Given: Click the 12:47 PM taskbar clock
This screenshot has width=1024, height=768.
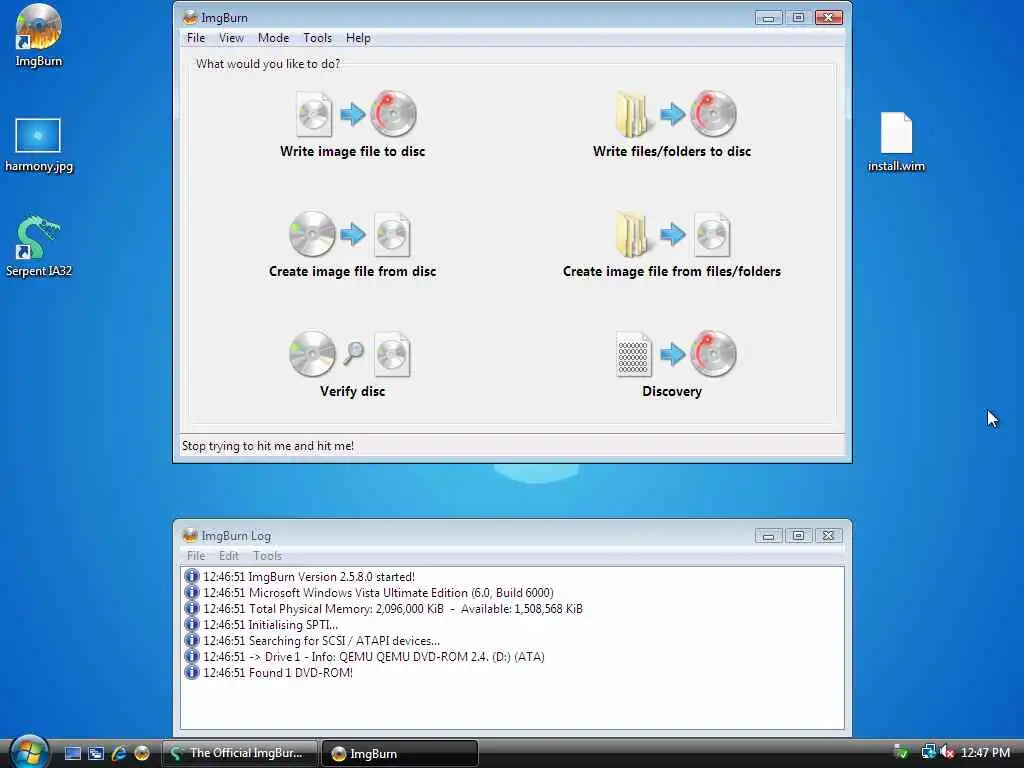Looking at the screenshot, I should (x=985, y=752).
